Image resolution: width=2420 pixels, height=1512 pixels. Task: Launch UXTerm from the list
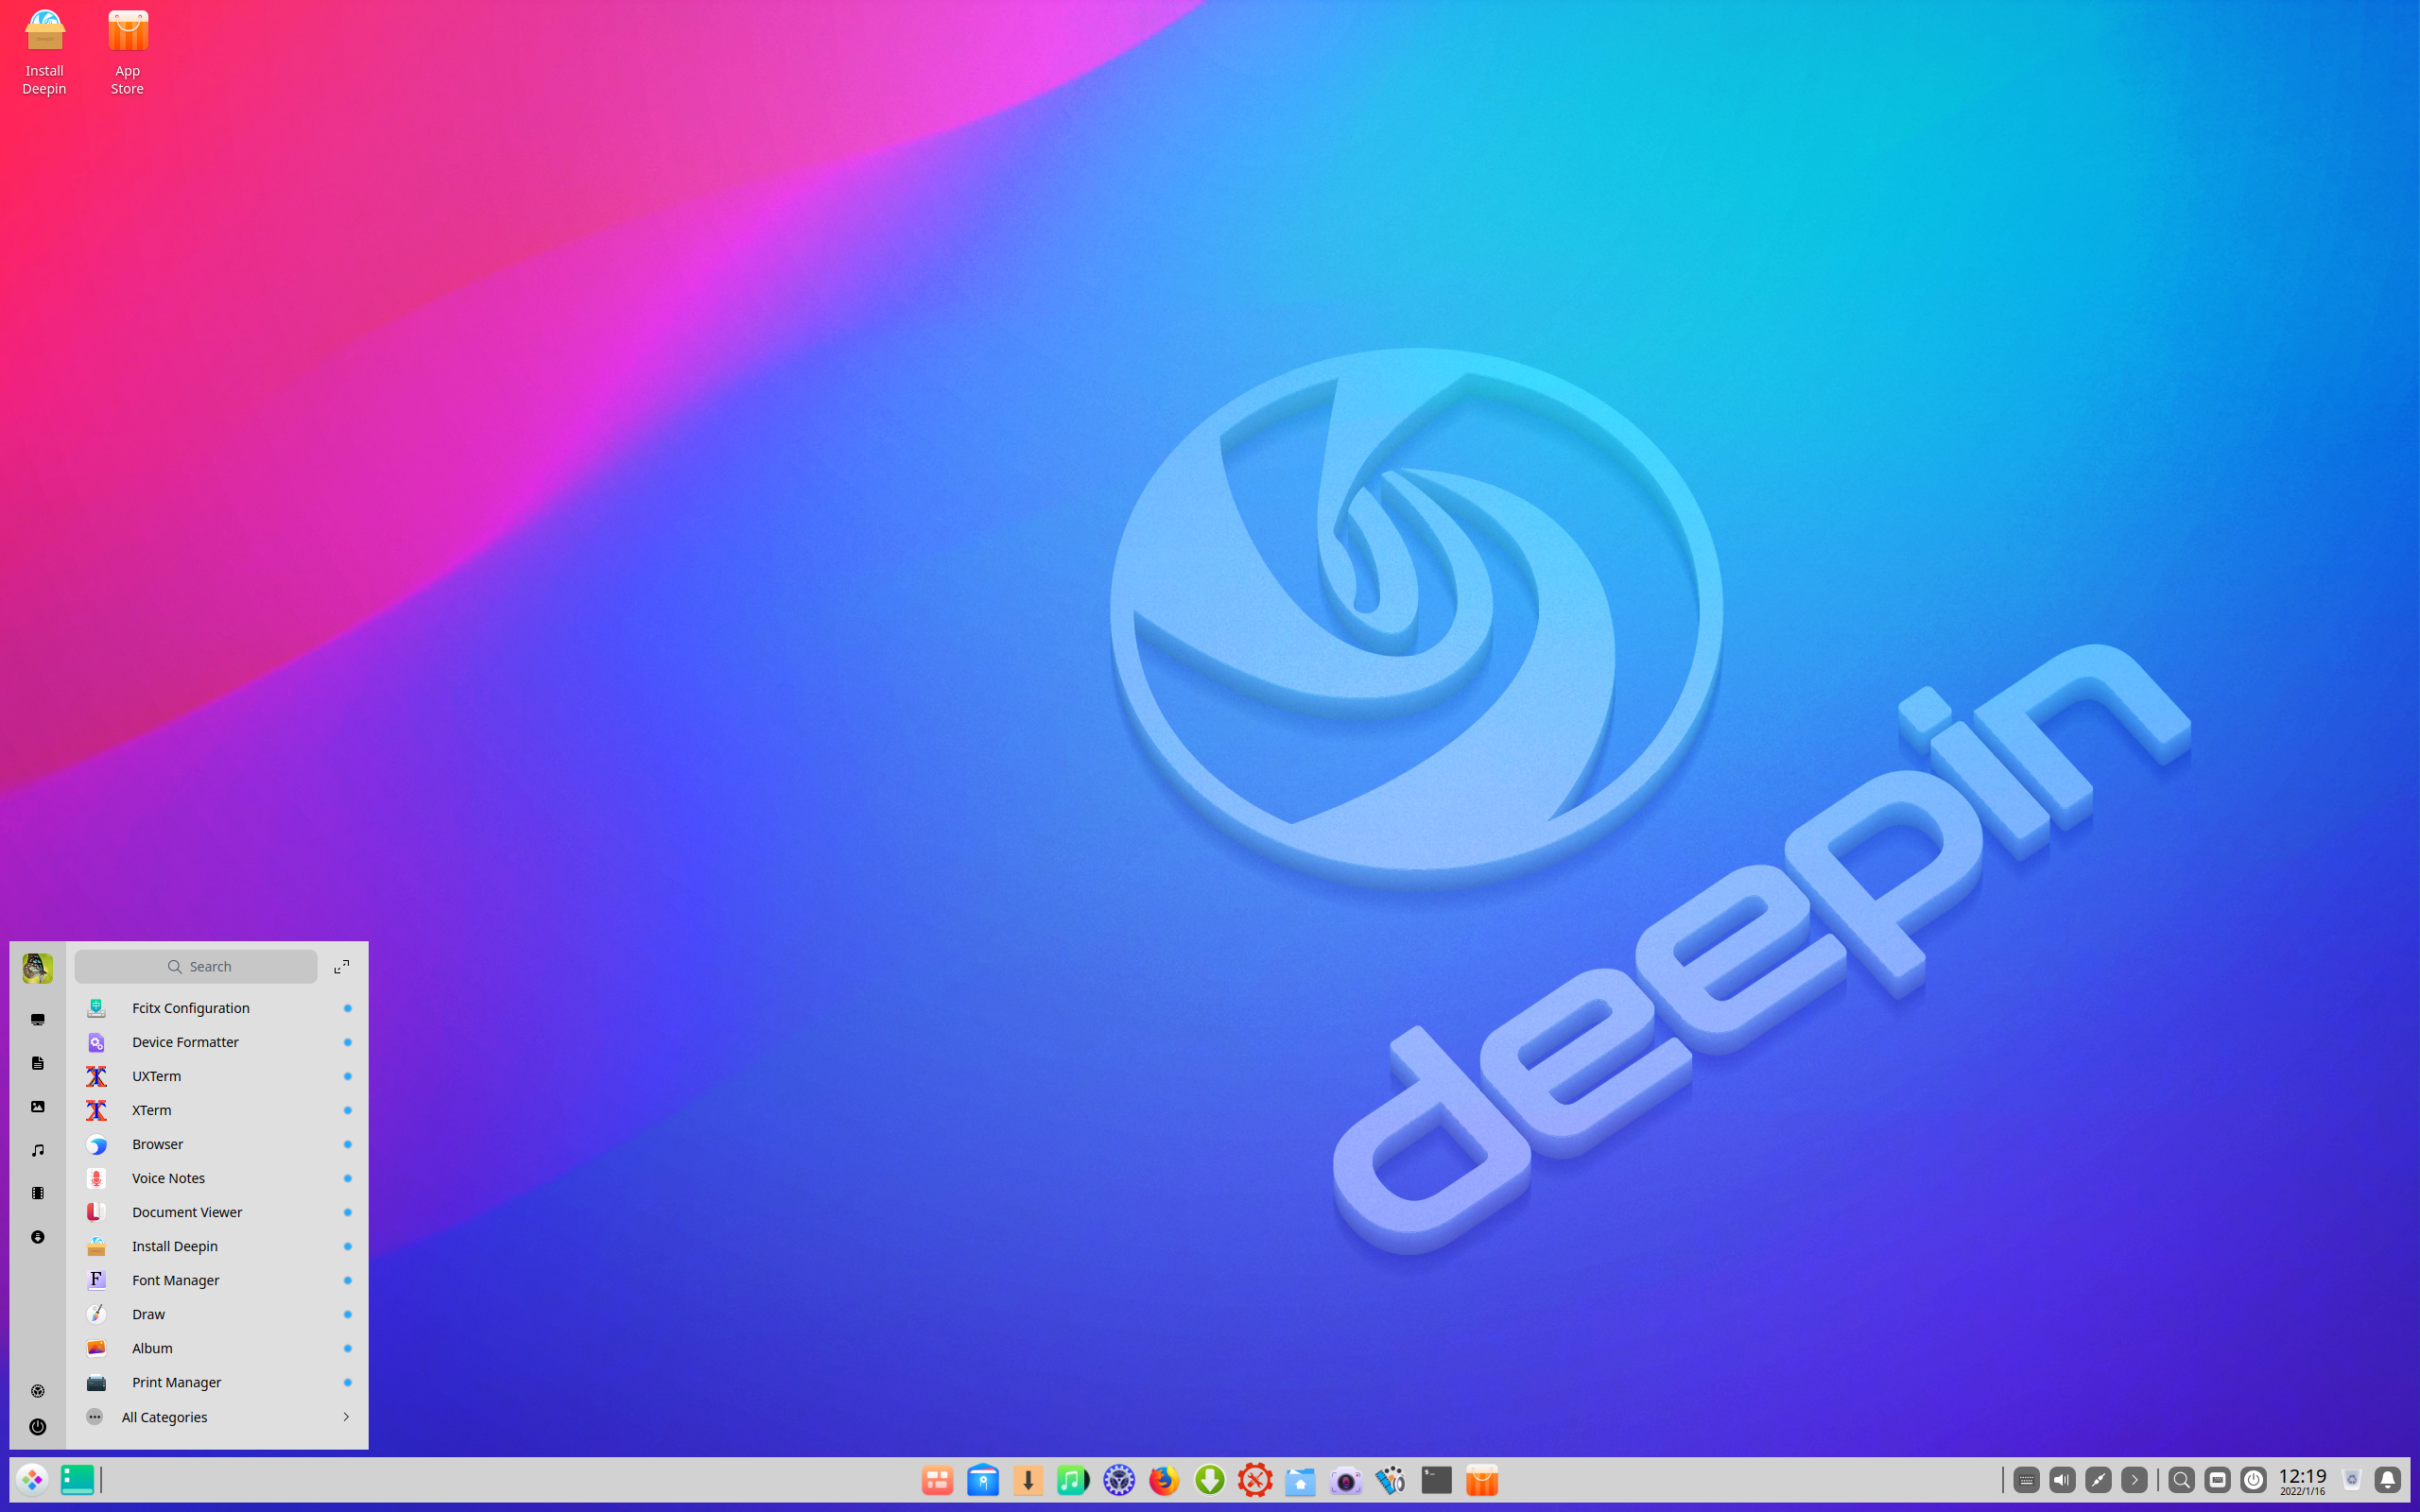[x=217, y=1076]
